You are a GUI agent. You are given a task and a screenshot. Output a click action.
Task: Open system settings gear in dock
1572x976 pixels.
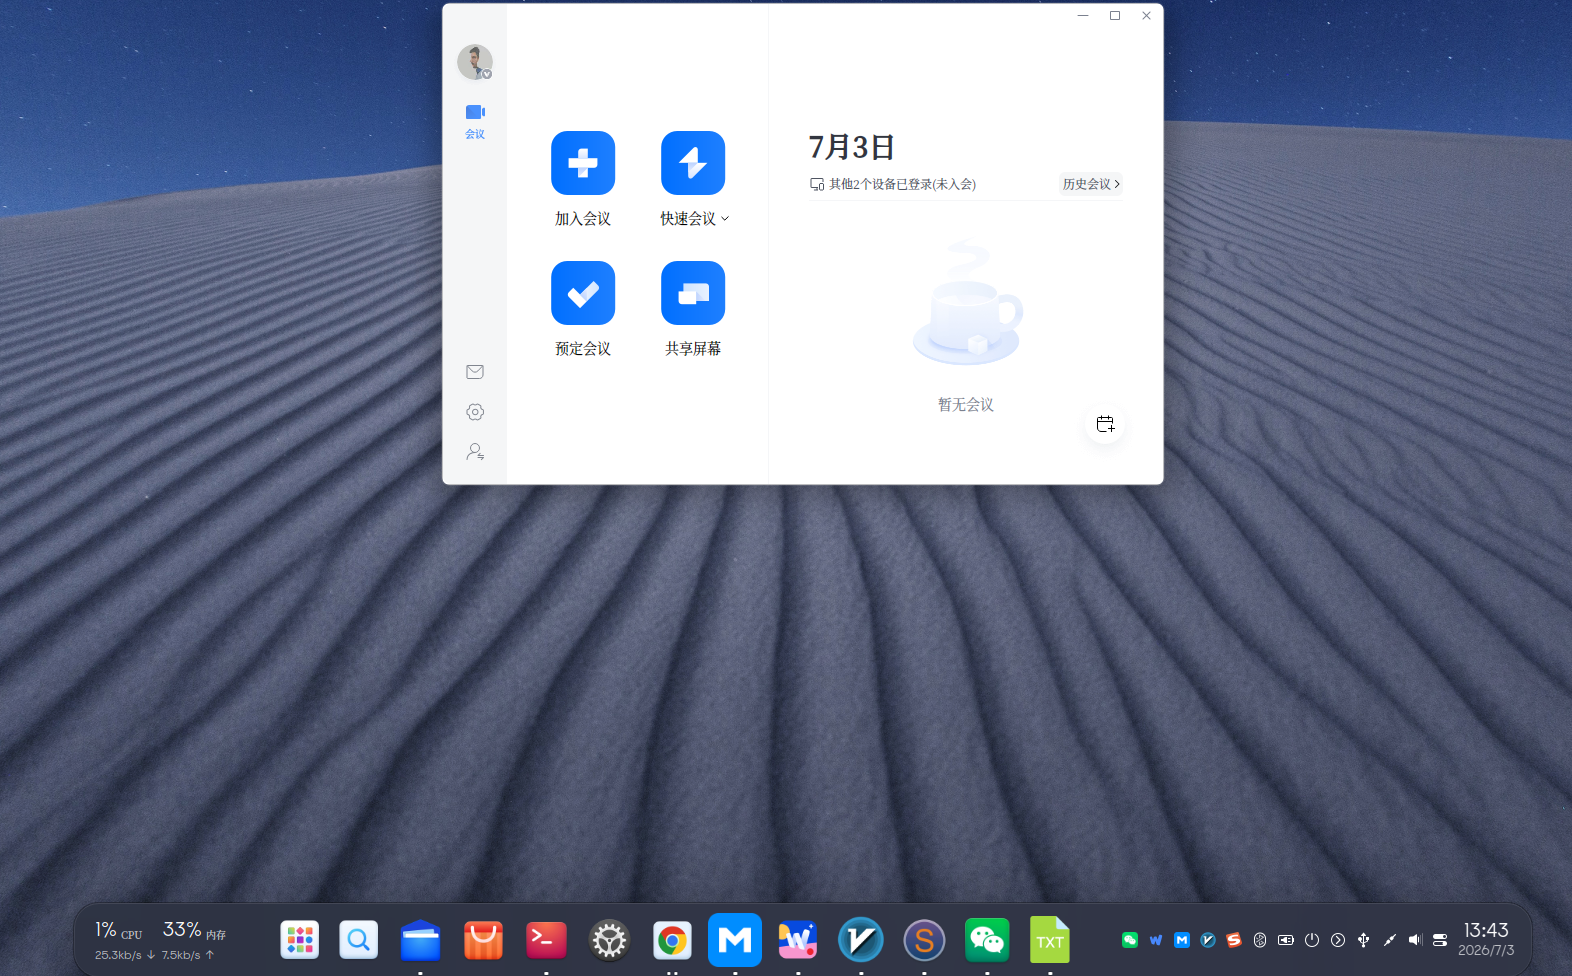tap(609, 940)
